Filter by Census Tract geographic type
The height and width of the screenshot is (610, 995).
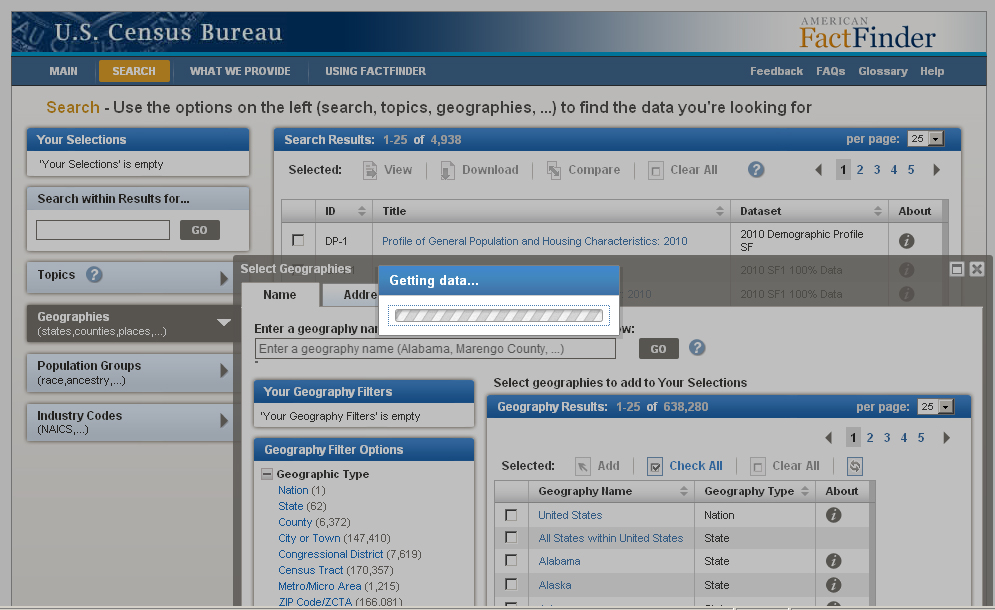pyautogui.click(x=310, y=570)
